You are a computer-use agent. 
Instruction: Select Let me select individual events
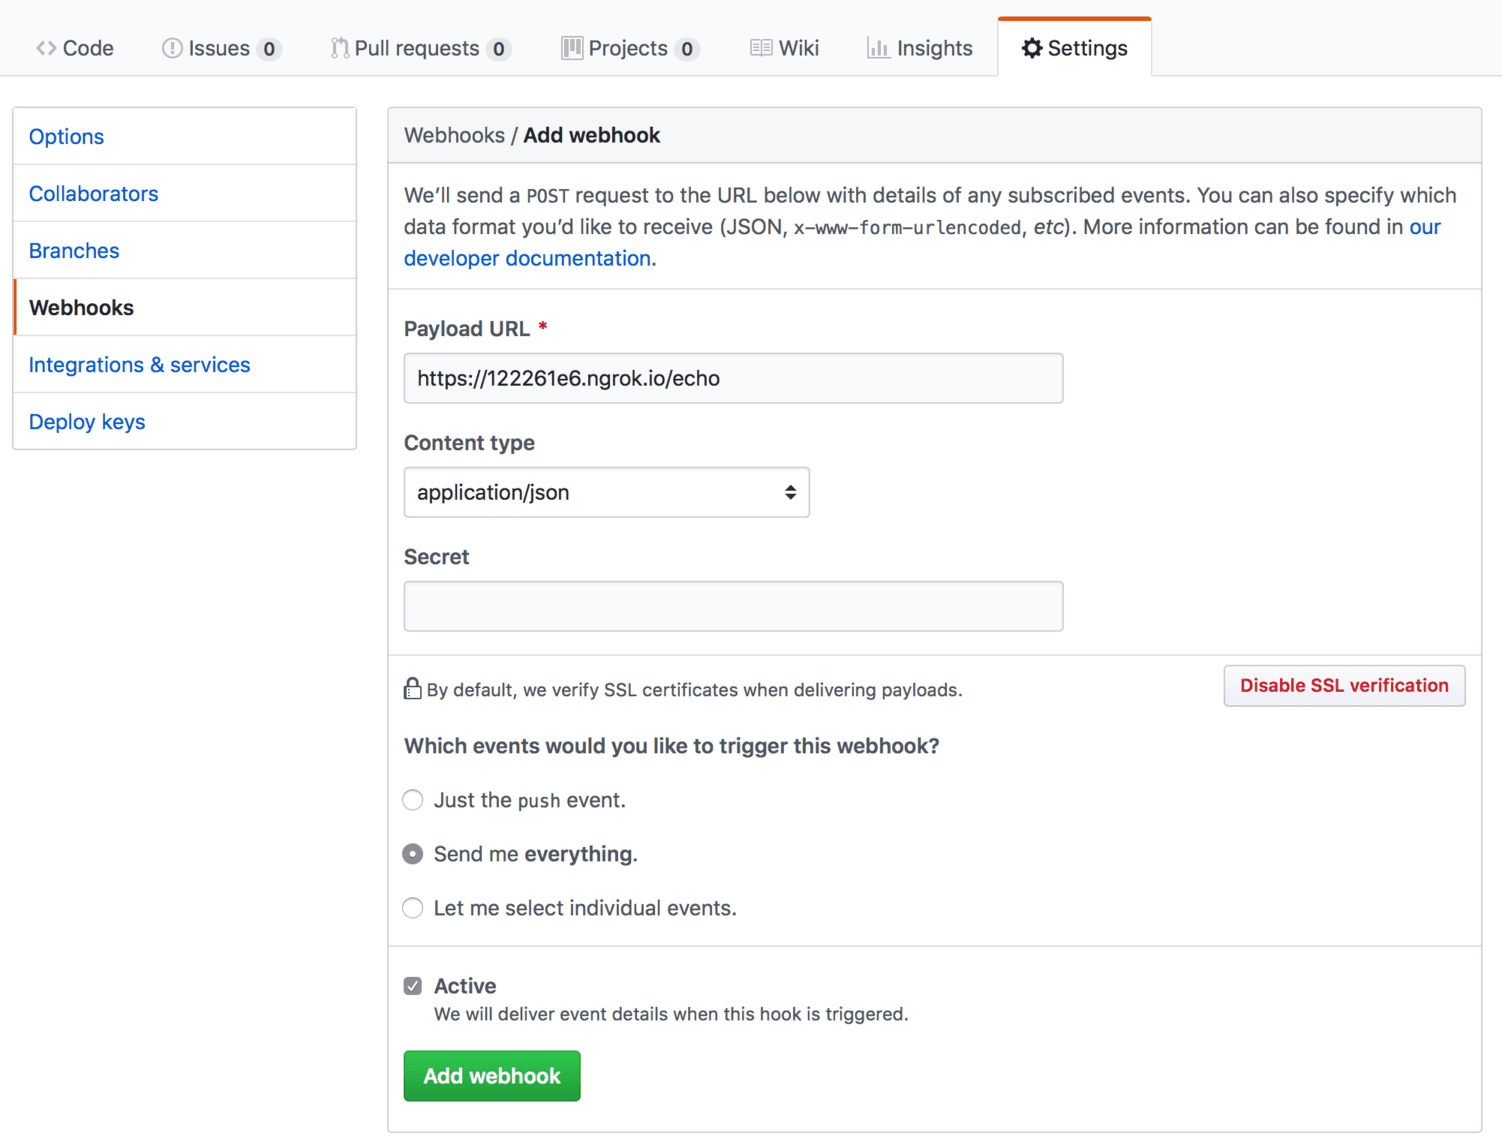click(x=412, y=908)
